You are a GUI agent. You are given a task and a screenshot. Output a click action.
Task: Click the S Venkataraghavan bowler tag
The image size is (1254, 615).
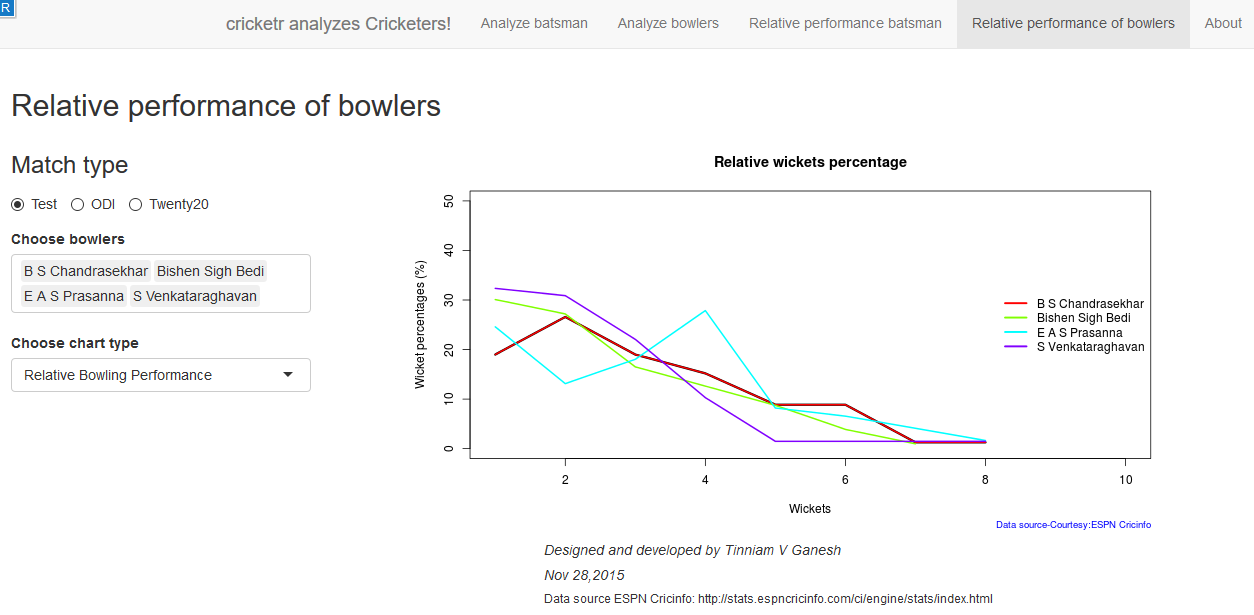pyautogui.click(x=195, y=296)
